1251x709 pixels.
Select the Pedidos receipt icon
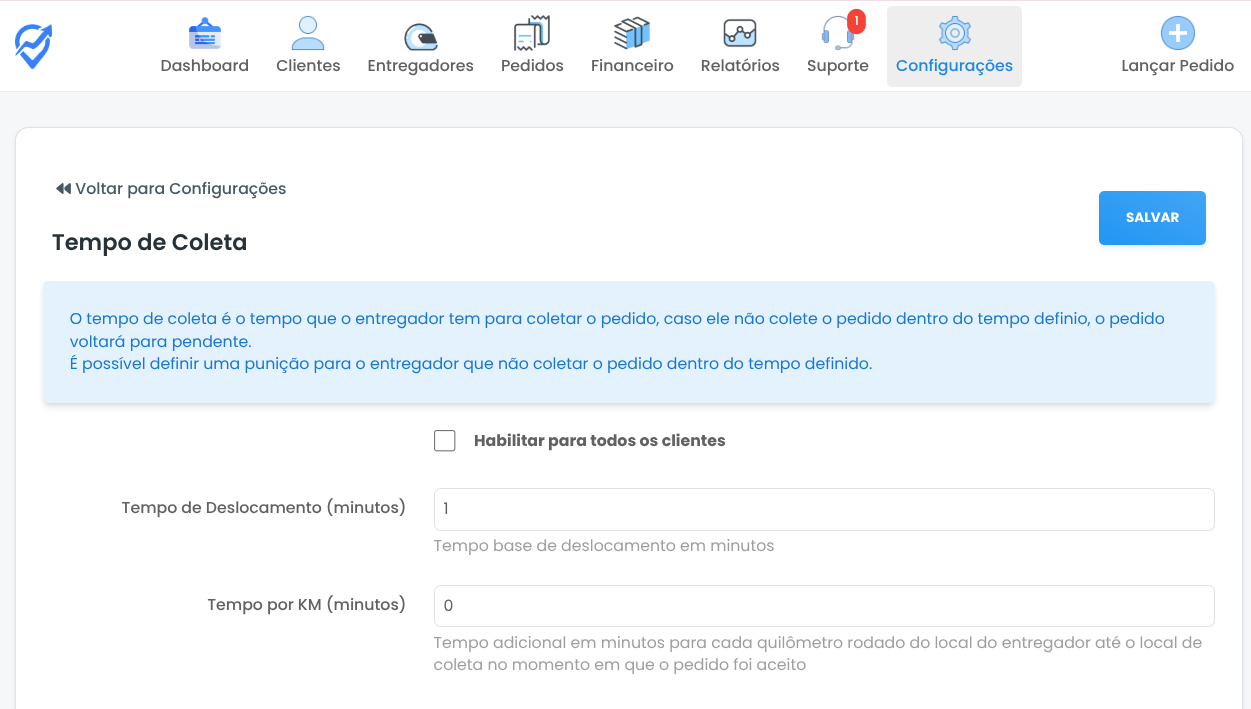click(x=532, y=34)
